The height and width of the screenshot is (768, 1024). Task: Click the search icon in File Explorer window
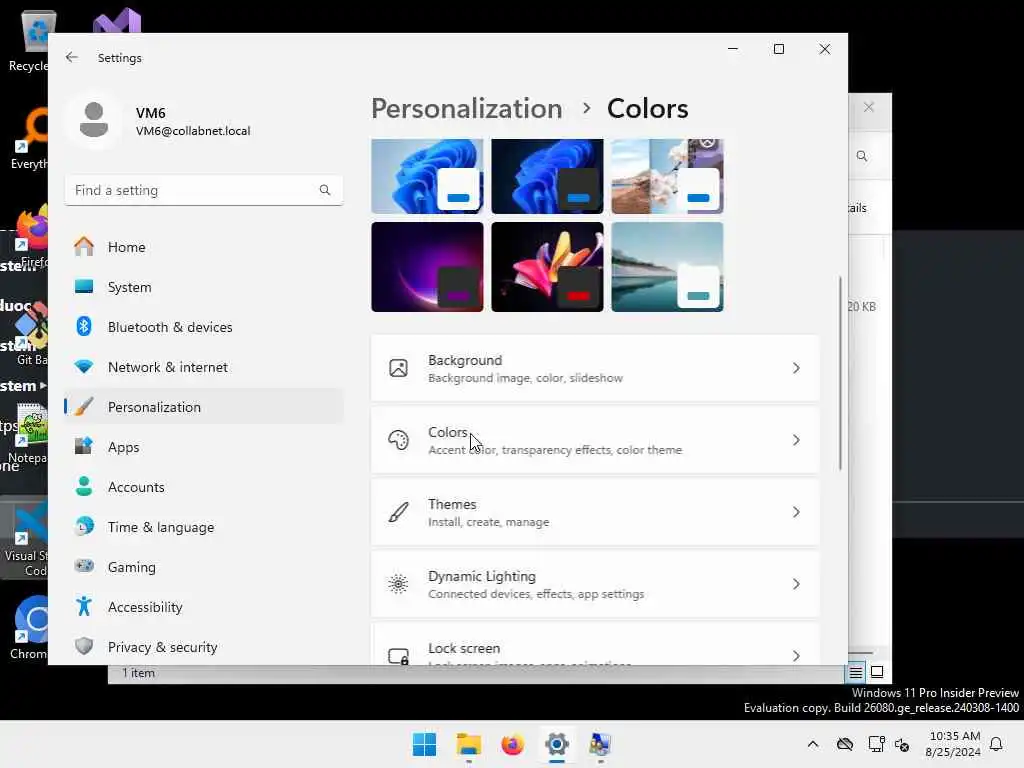tap(862, 156)
